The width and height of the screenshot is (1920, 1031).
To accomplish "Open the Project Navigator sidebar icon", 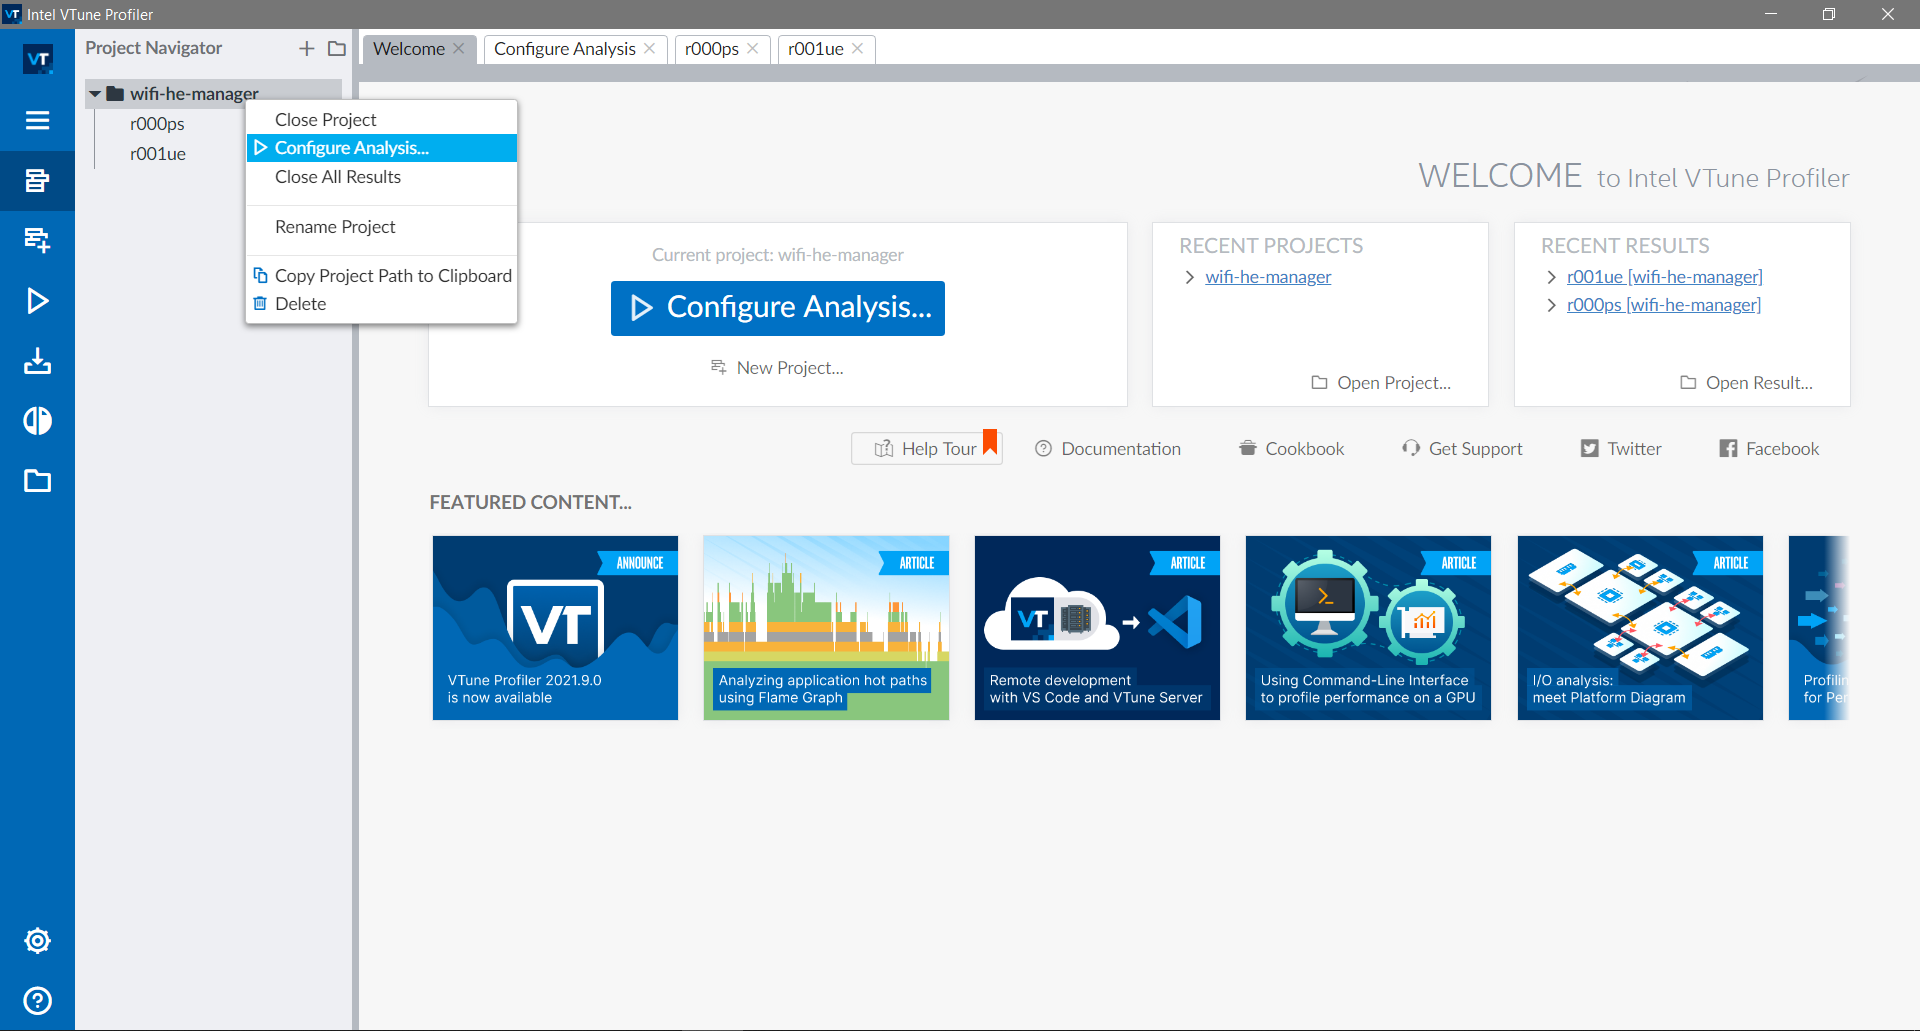I will 37,181.
